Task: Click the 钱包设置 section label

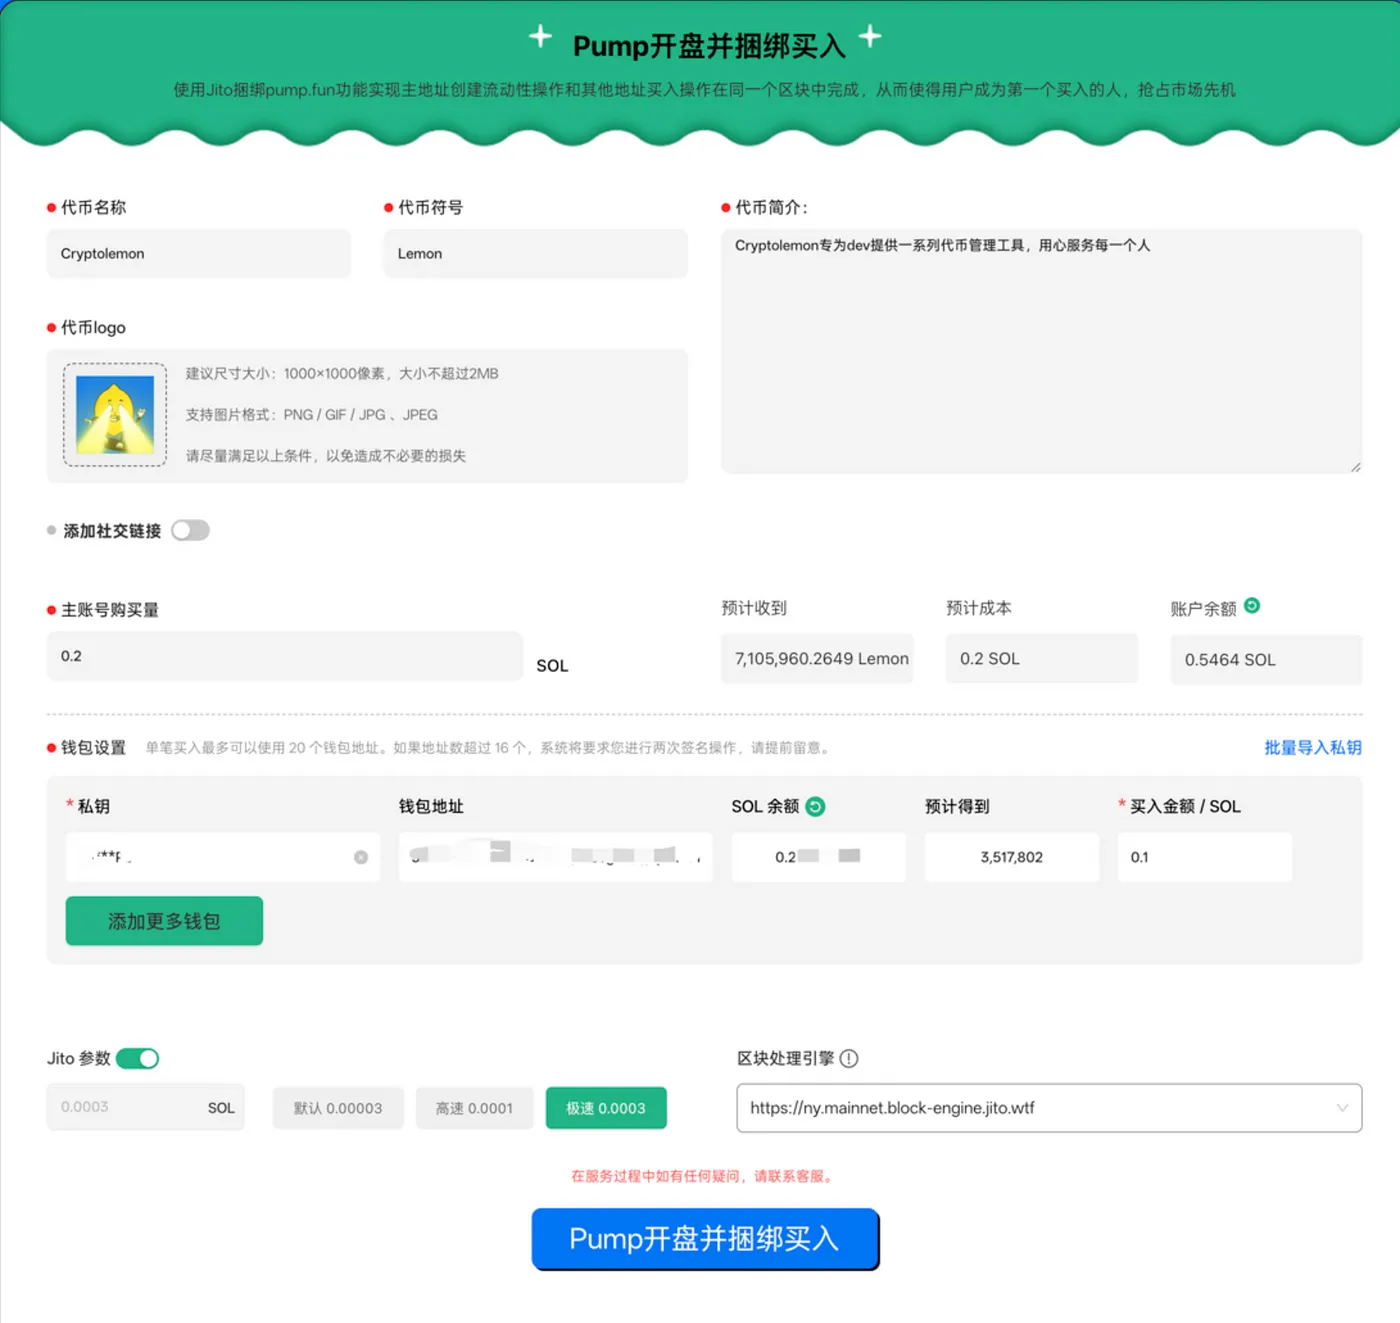Action: click(93, 748)
